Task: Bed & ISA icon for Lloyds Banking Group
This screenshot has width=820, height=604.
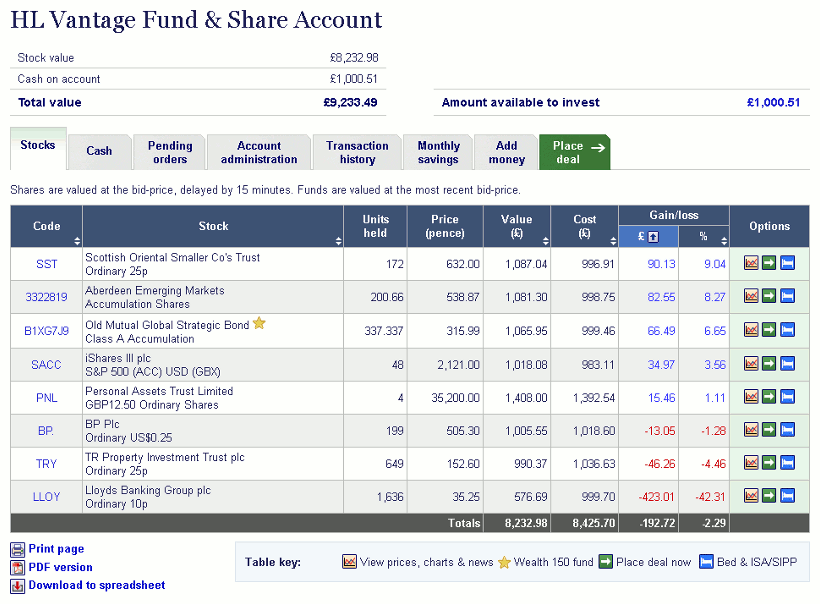Action: click(787, 495)
